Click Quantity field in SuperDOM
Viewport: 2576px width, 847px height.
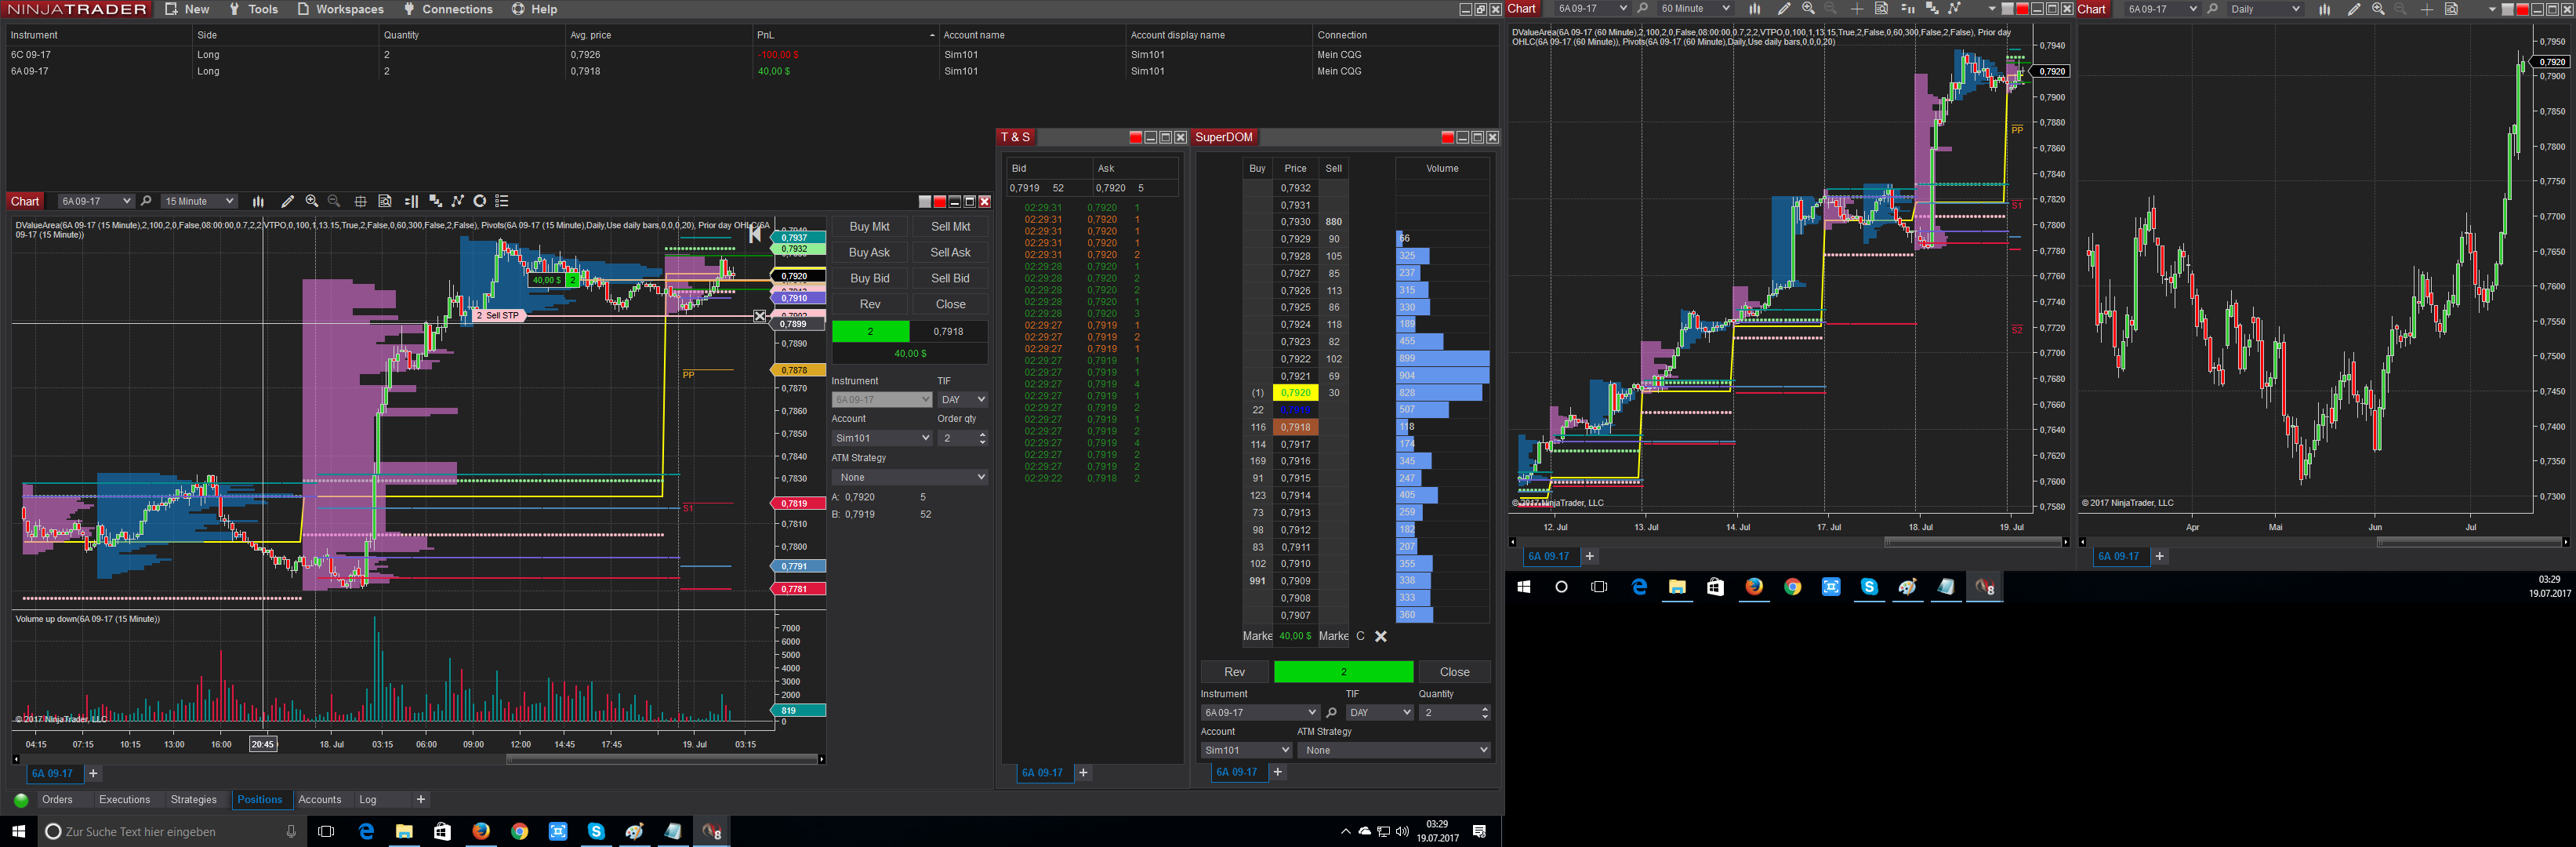(x=1454, y=713)
